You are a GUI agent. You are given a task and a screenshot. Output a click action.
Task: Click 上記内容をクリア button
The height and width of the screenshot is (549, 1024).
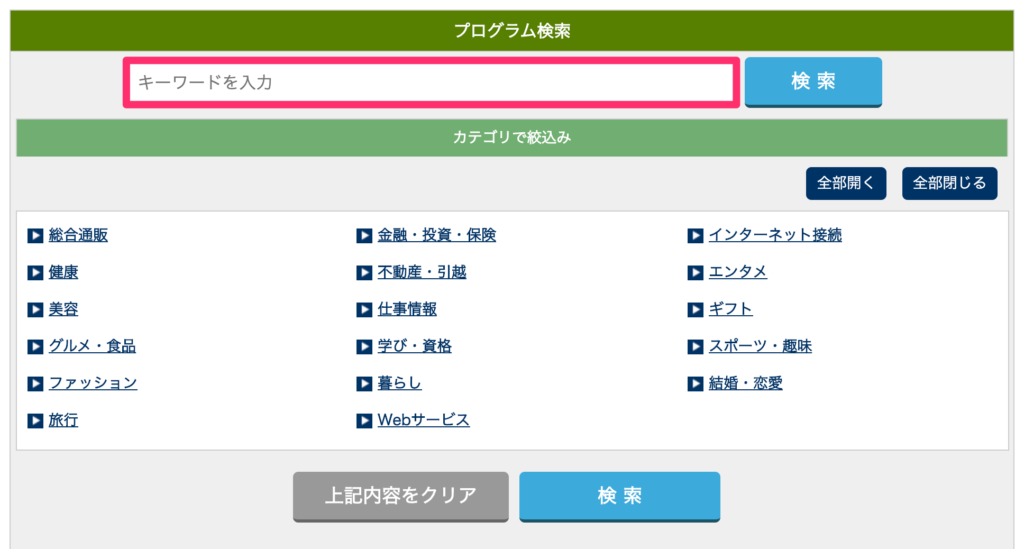(x=400, y=496)
